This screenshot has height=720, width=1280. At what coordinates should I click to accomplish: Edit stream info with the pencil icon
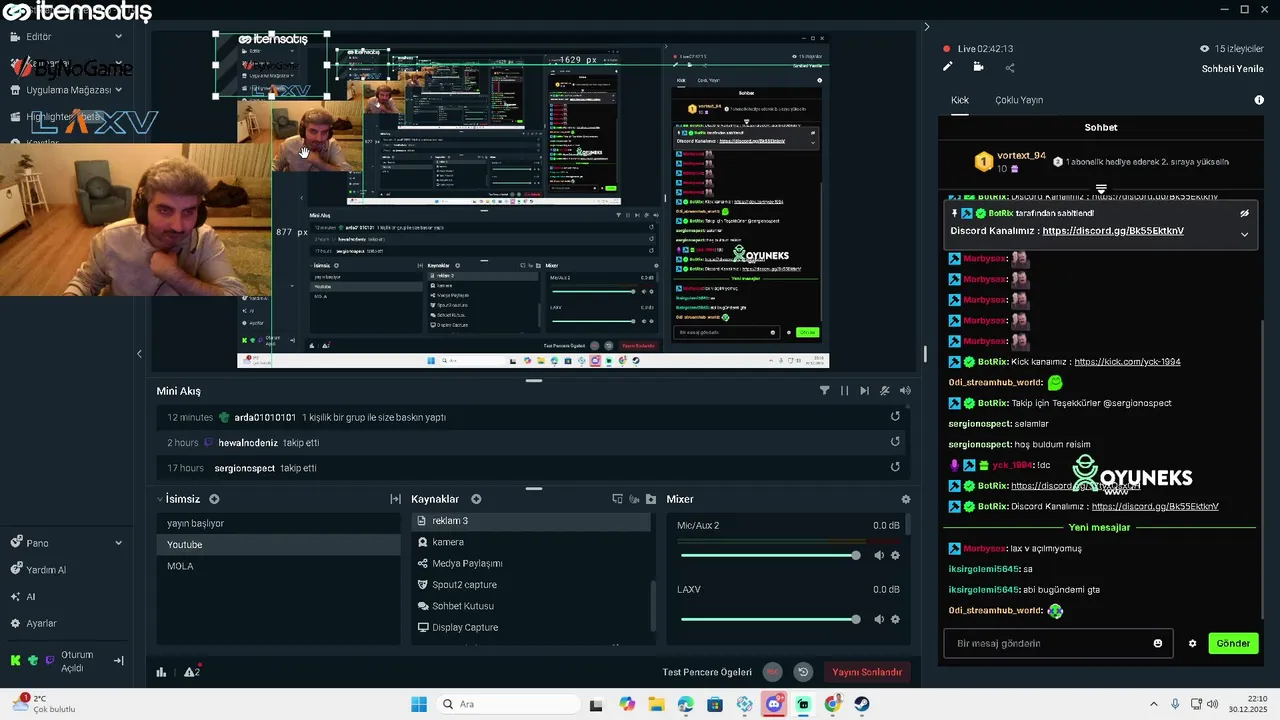click(x=948, y=67)
